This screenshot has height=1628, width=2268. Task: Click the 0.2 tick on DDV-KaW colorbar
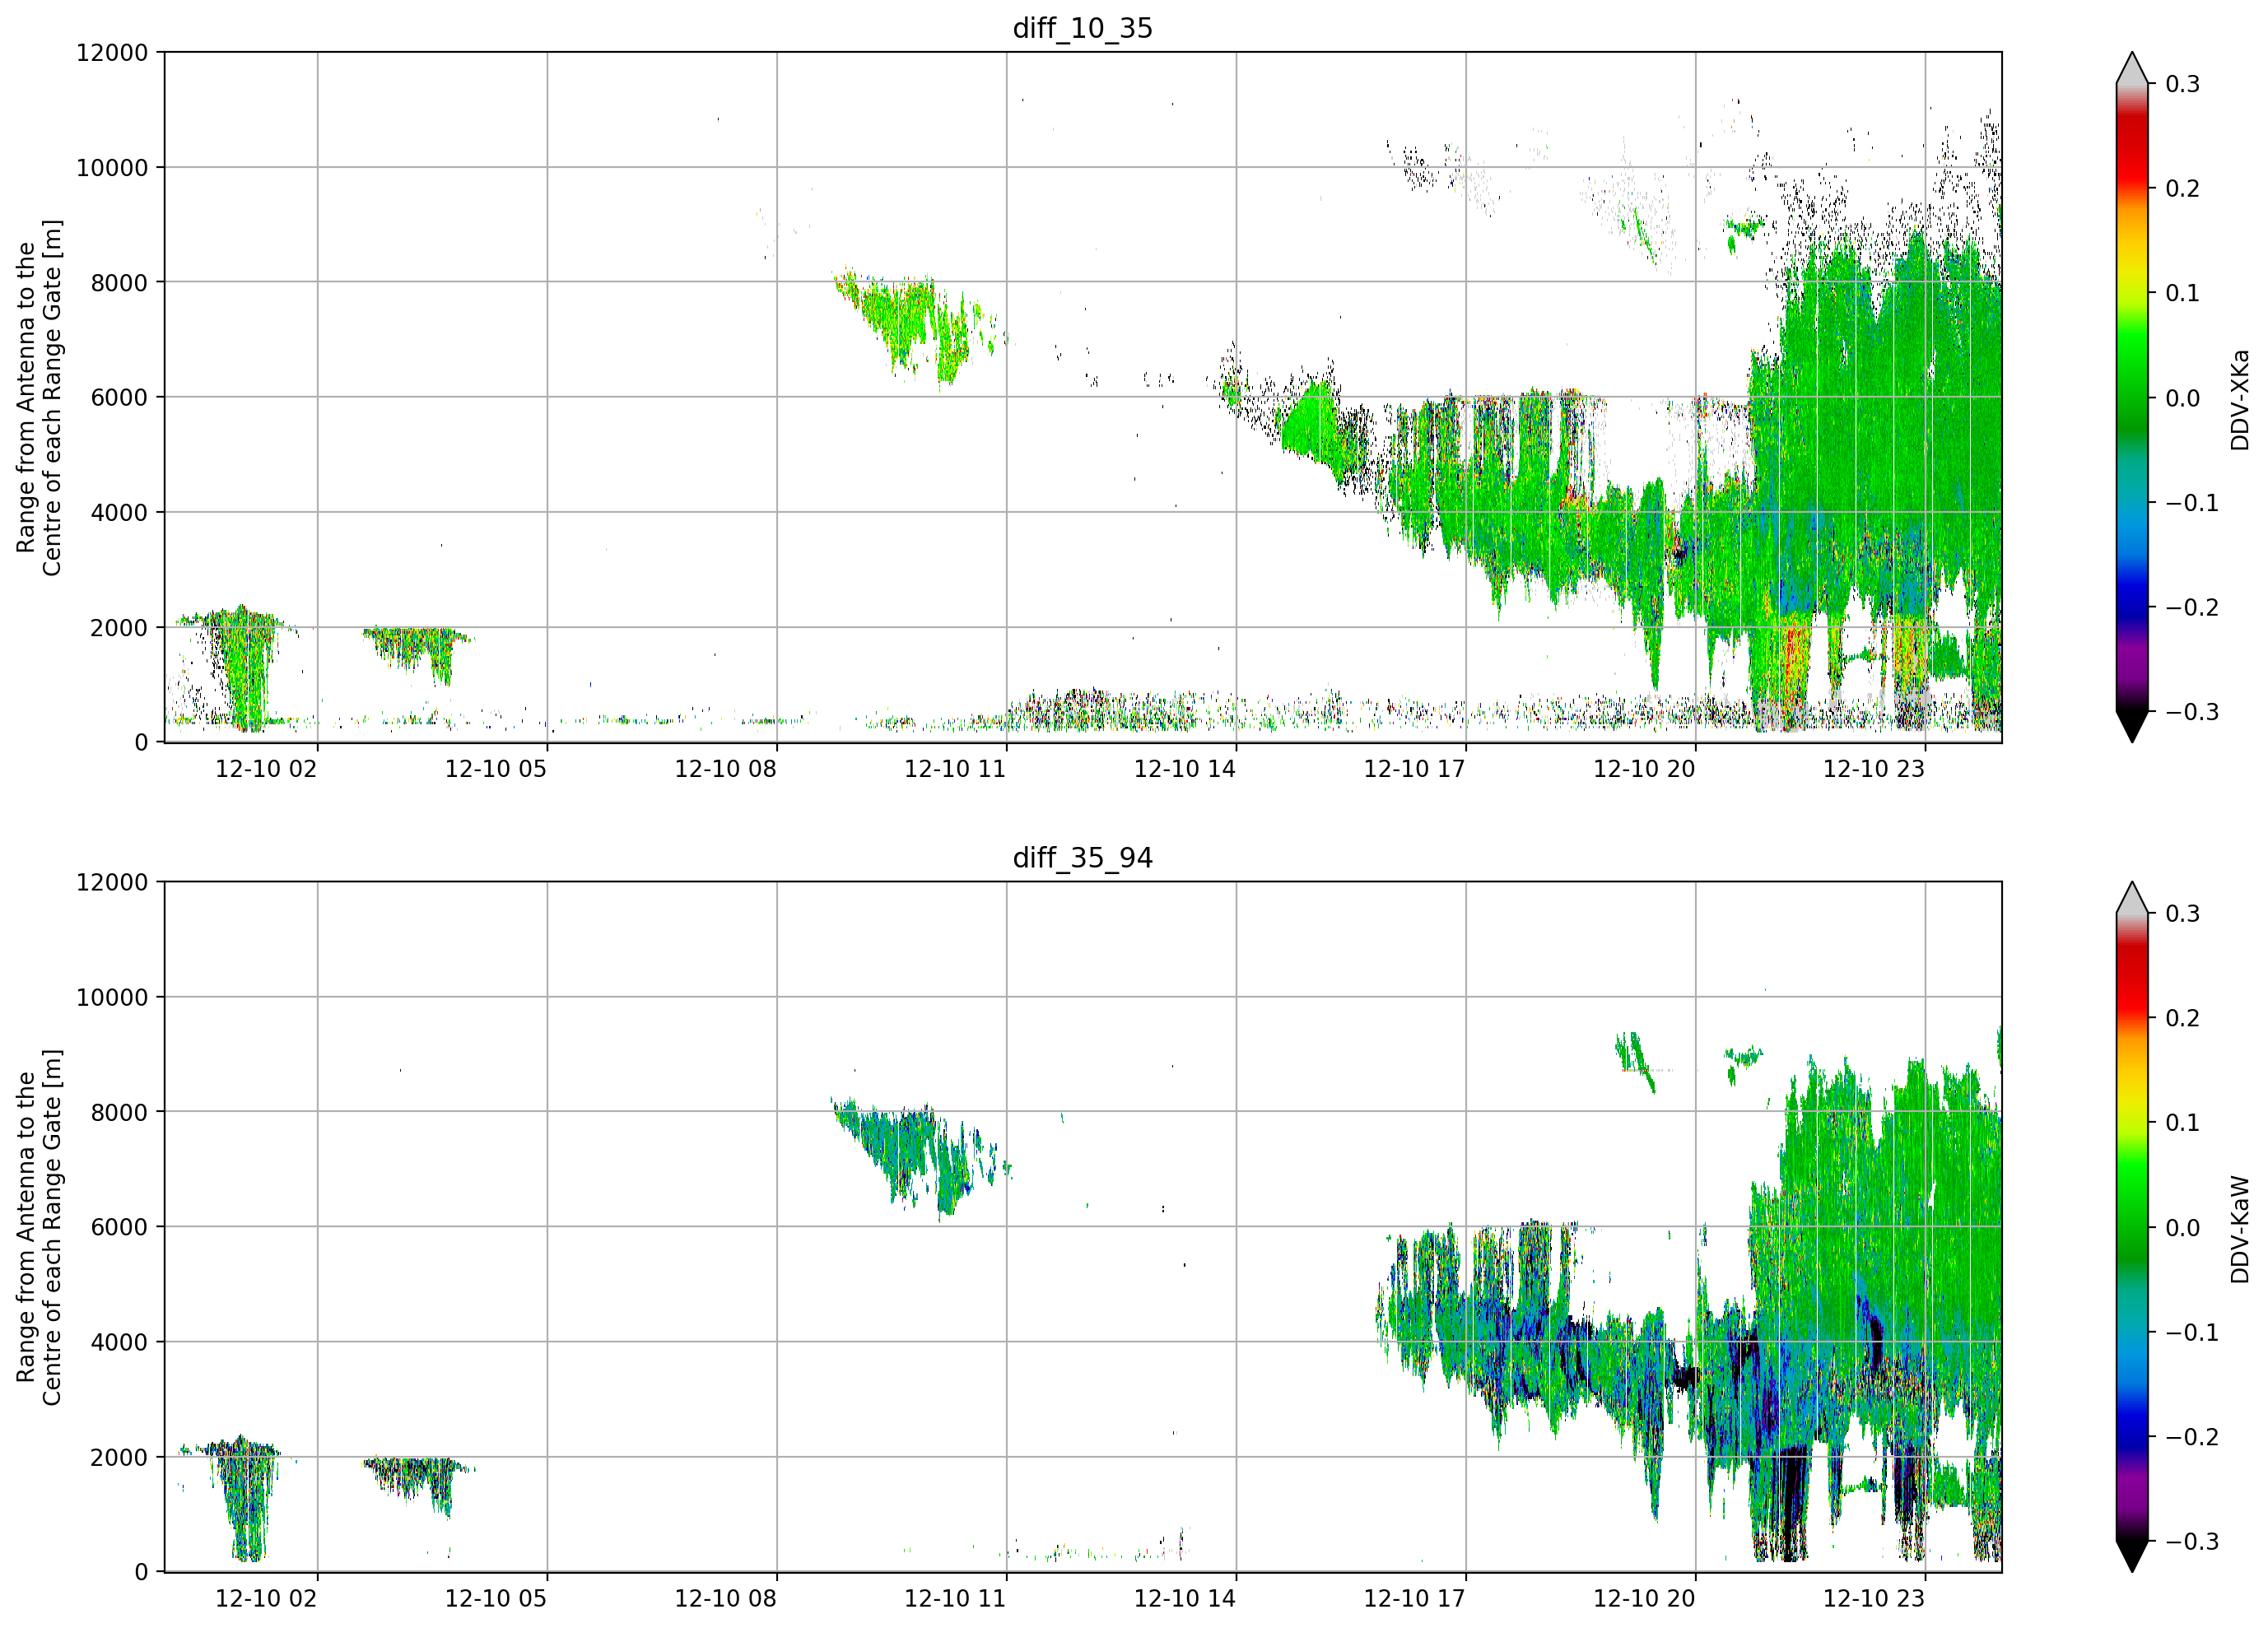pyautogui.click(x=2183, y=1018)
